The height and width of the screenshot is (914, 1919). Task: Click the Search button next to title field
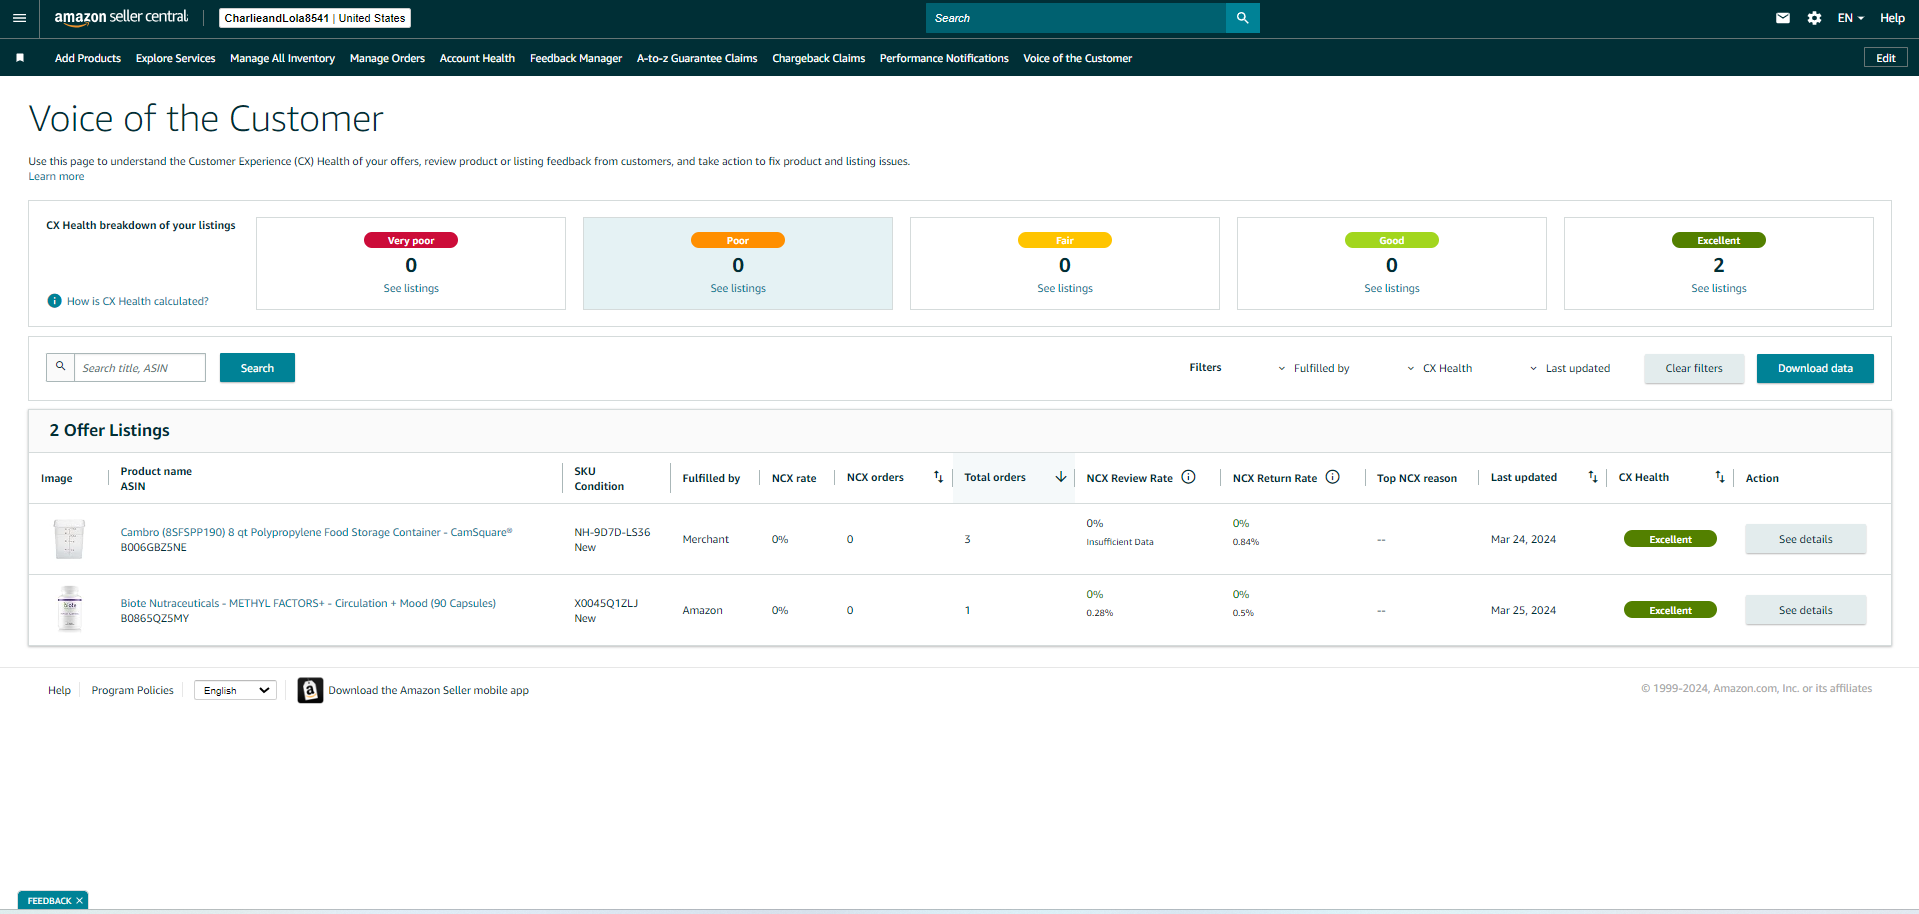pos(257,368)
